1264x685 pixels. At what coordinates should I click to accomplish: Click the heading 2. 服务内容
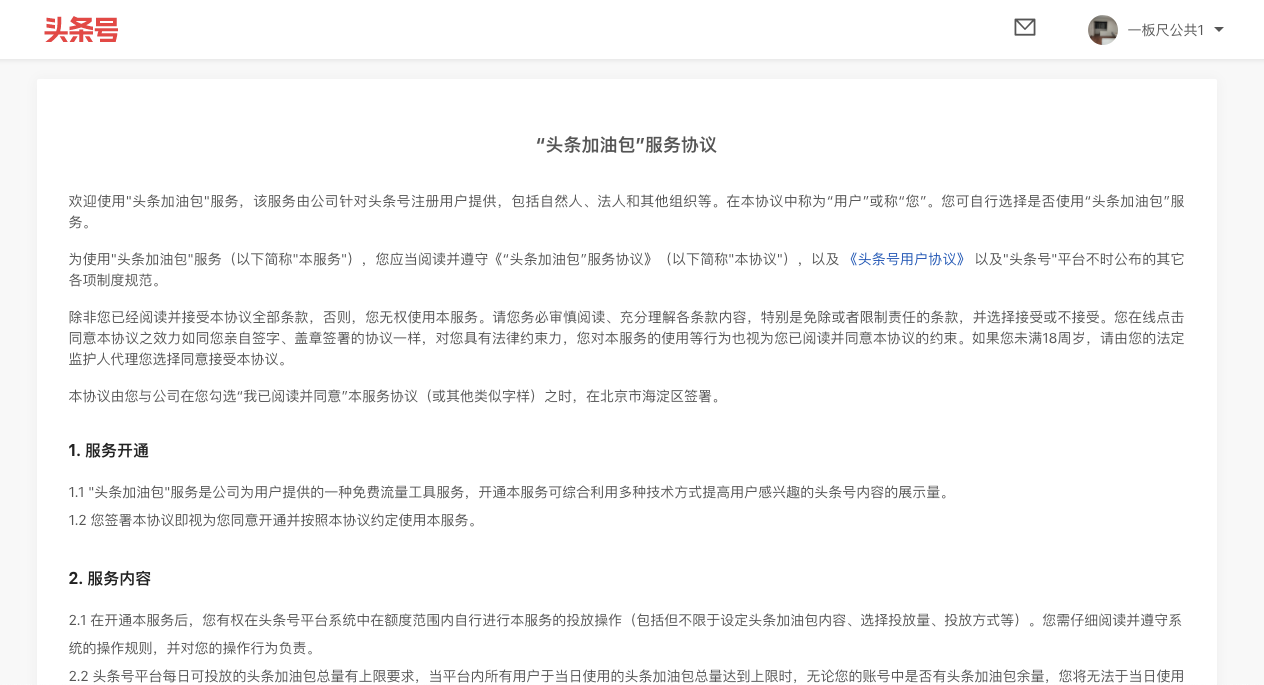(x=110, y=578)
